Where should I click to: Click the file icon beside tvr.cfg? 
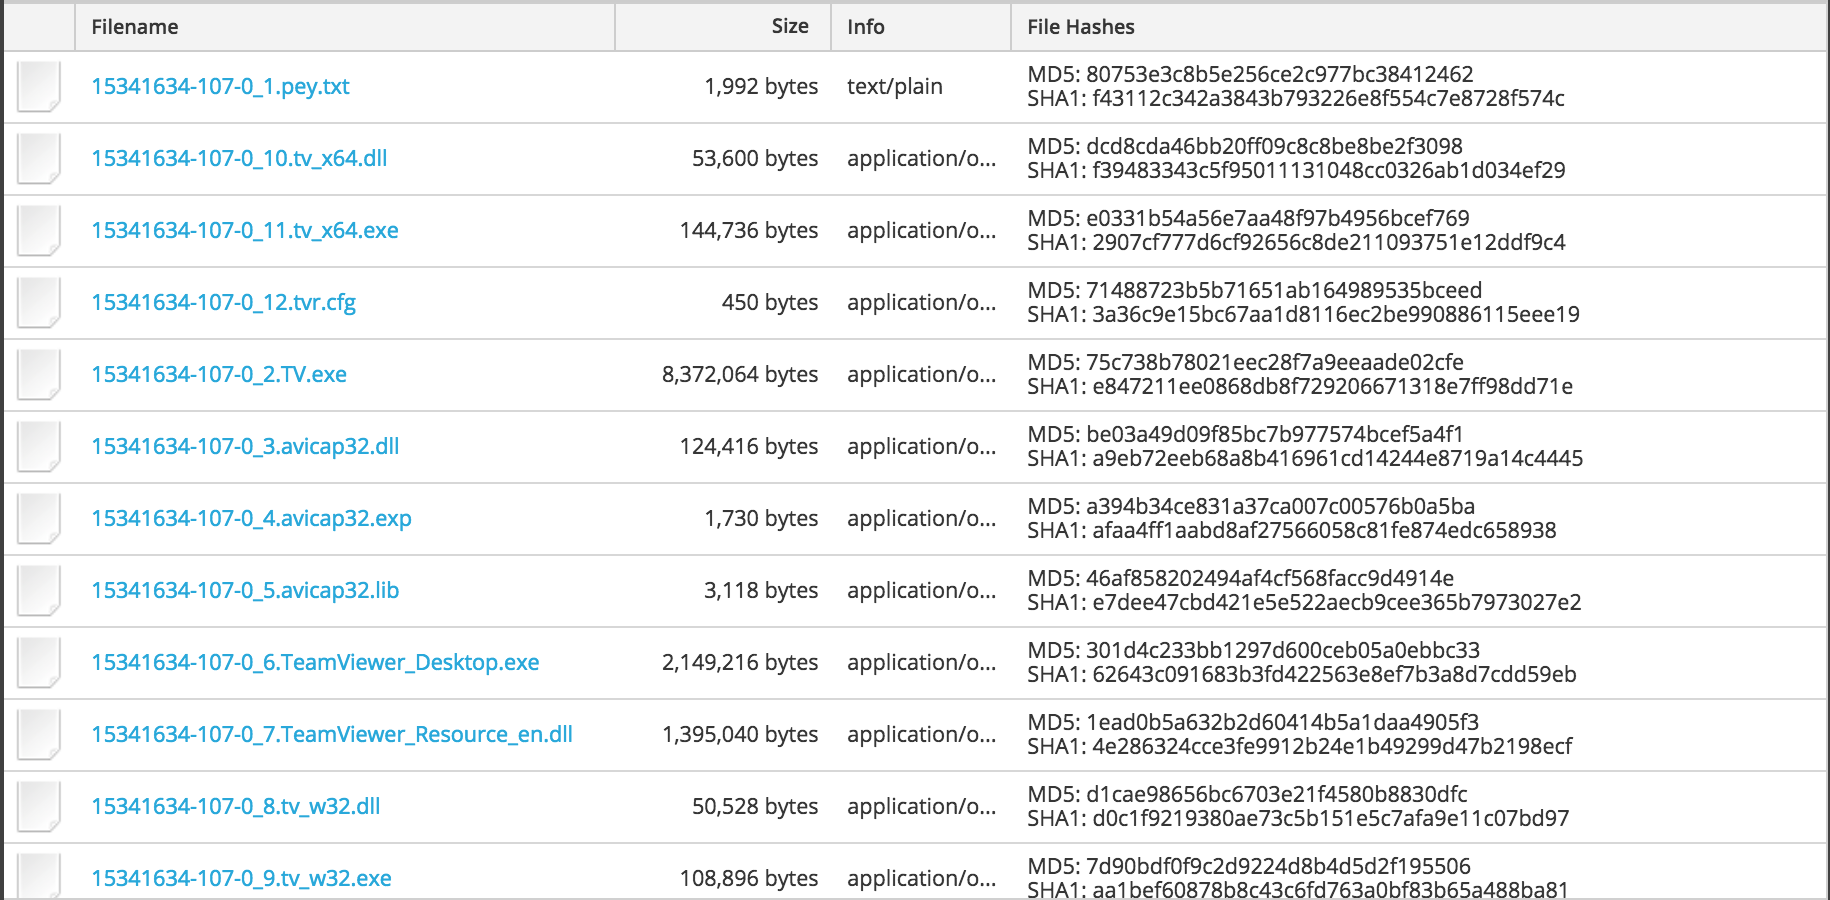39,303
